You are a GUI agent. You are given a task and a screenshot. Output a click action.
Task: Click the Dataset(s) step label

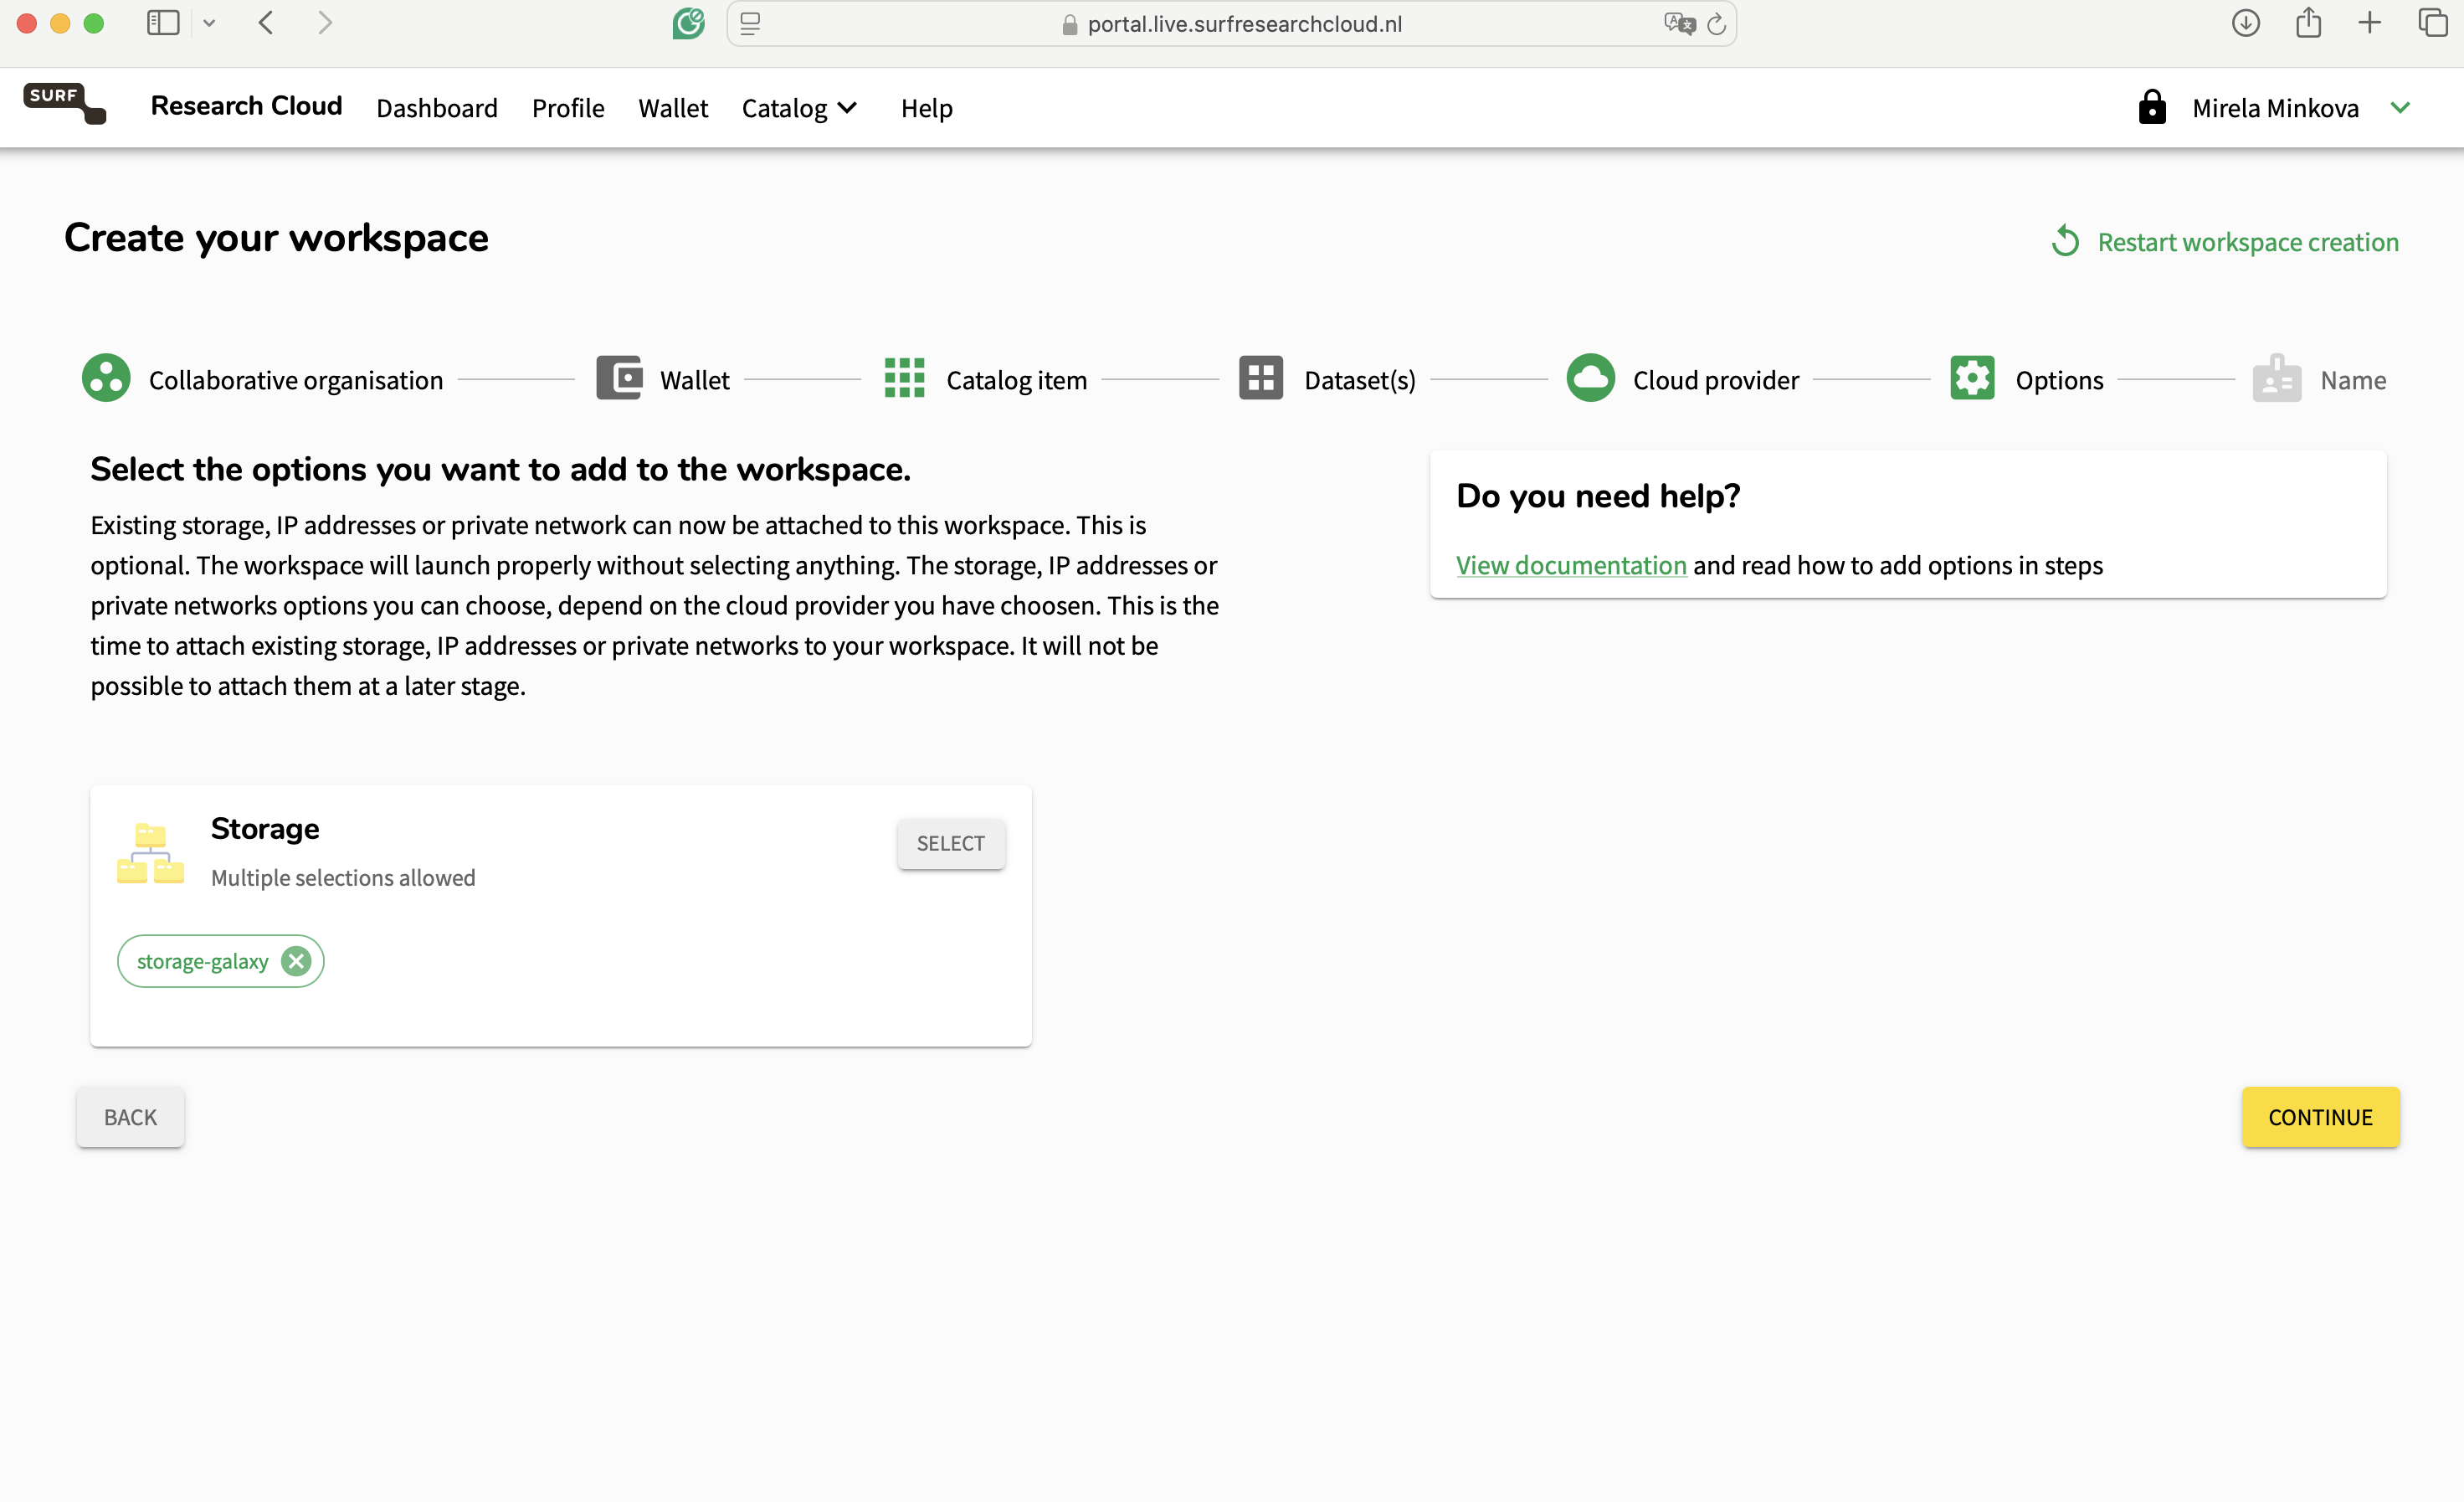tap(1360, 380)
